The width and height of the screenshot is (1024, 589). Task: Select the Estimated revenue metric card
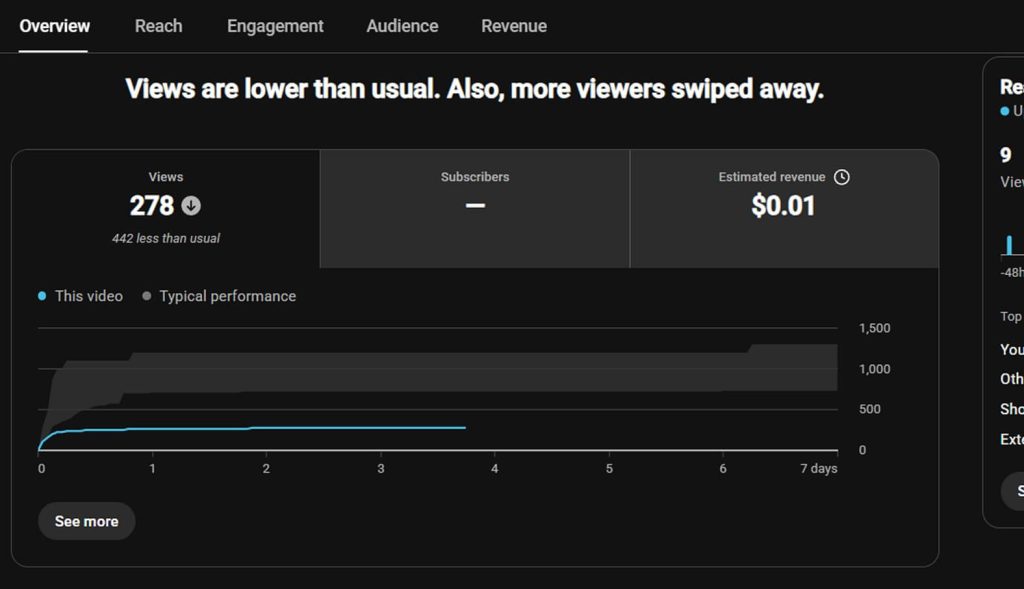784,209
